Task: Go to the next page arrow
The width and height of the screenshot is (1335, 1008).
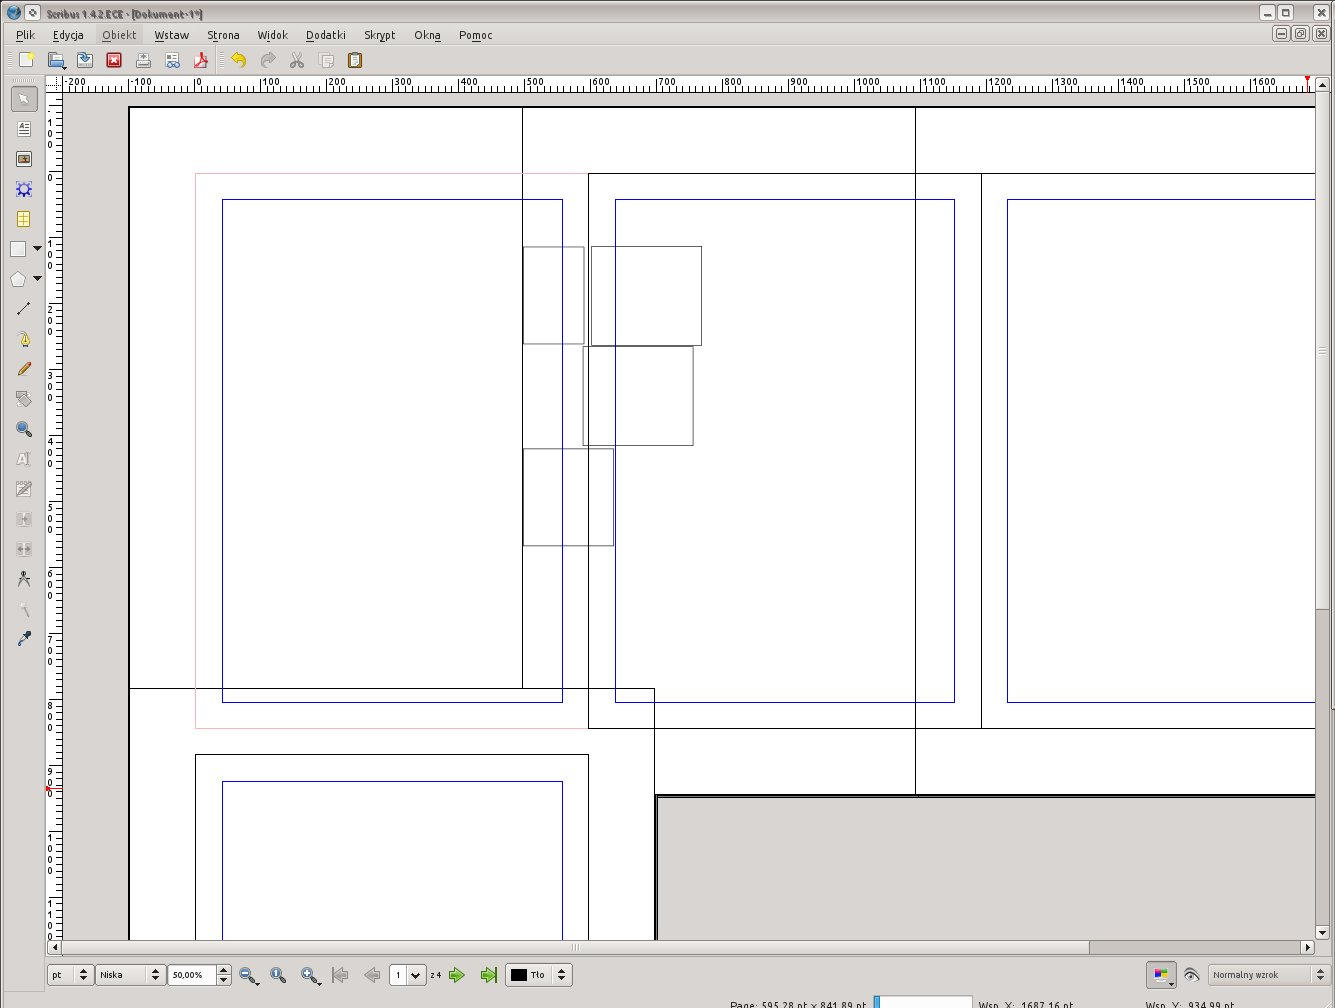Action: click(457, 975)
